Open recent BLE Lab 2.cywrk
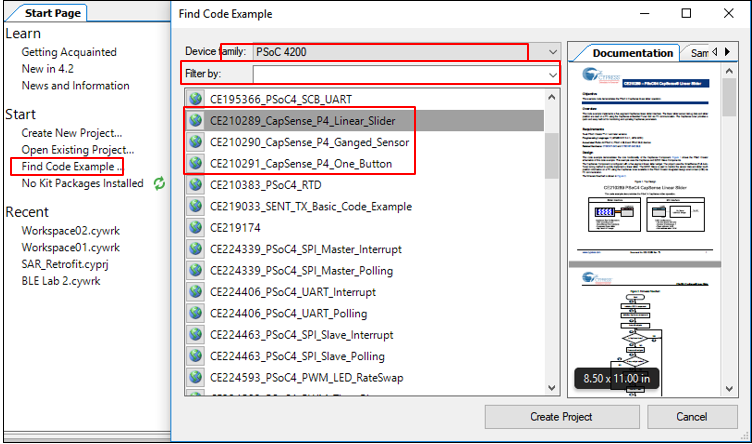 point(61,281)
